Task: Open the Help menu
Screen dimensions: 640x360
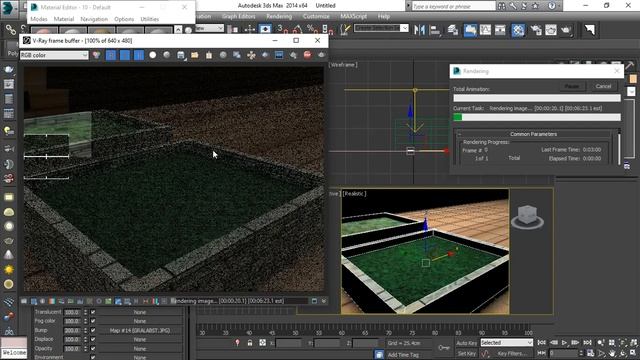Action: (x=384, y=16)
